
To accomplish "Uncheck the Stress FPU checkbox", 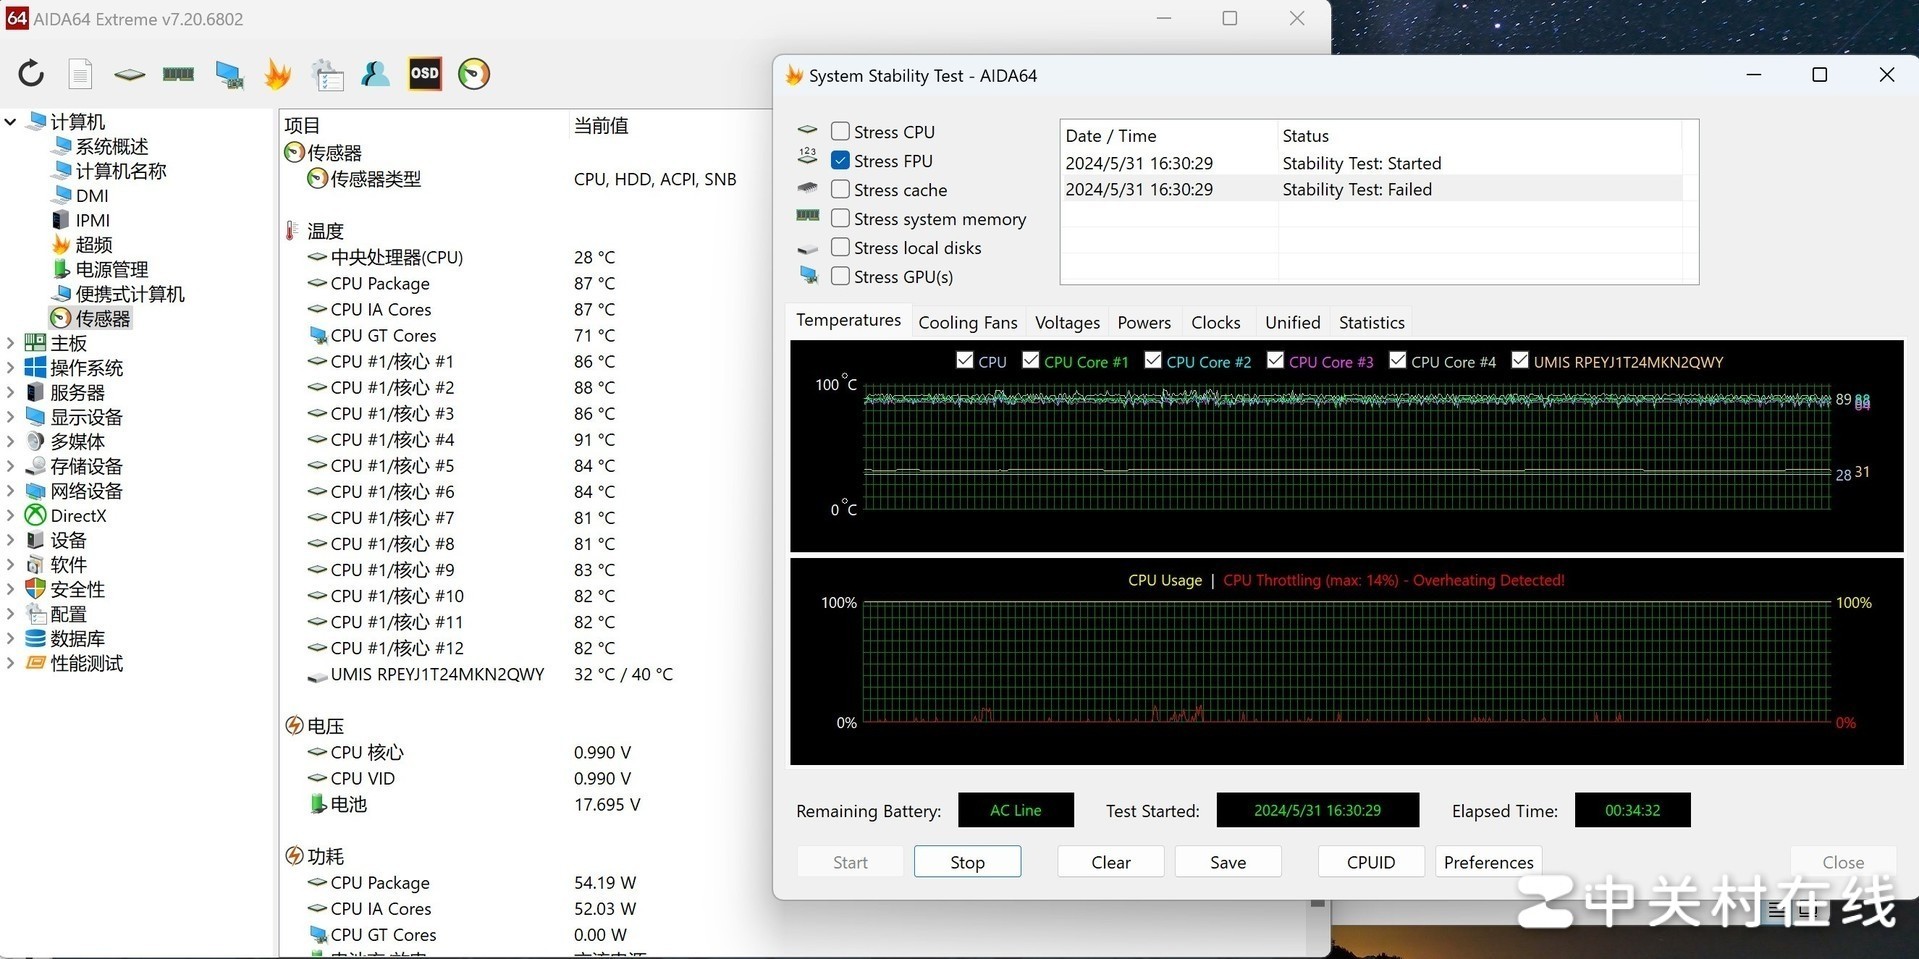I will [x=840, y=160].
